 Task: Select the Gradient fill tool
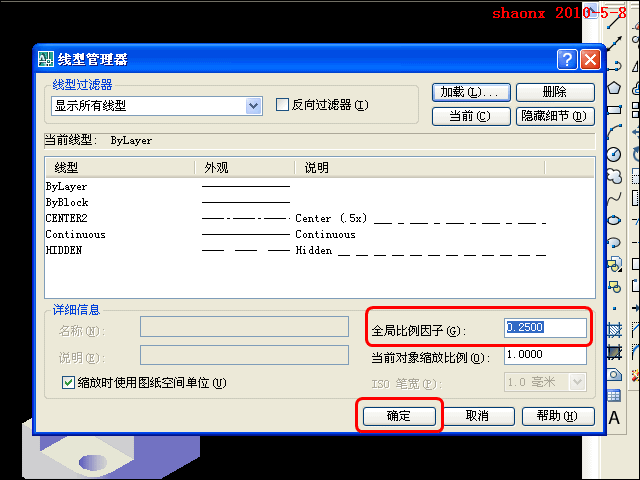(x=614, y=352)
